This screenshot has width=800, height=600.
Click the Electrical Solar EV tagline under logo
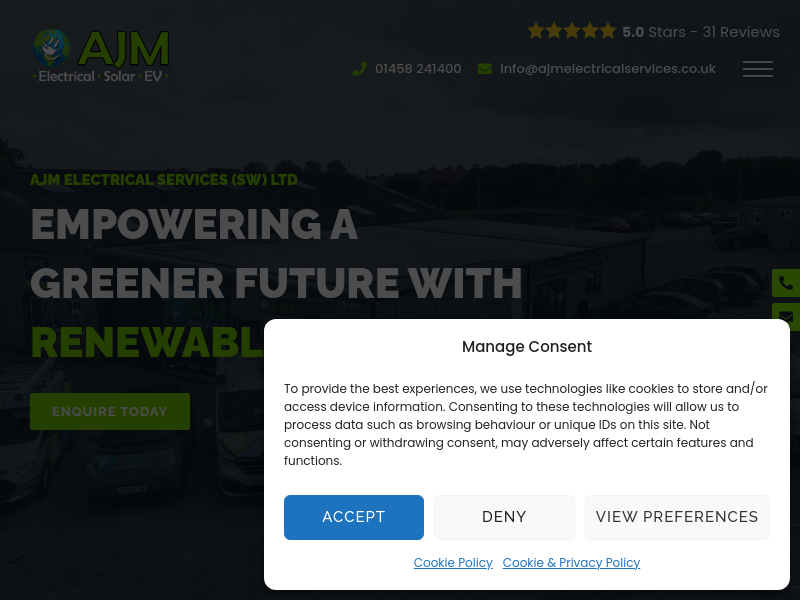[x=101, y=77]
